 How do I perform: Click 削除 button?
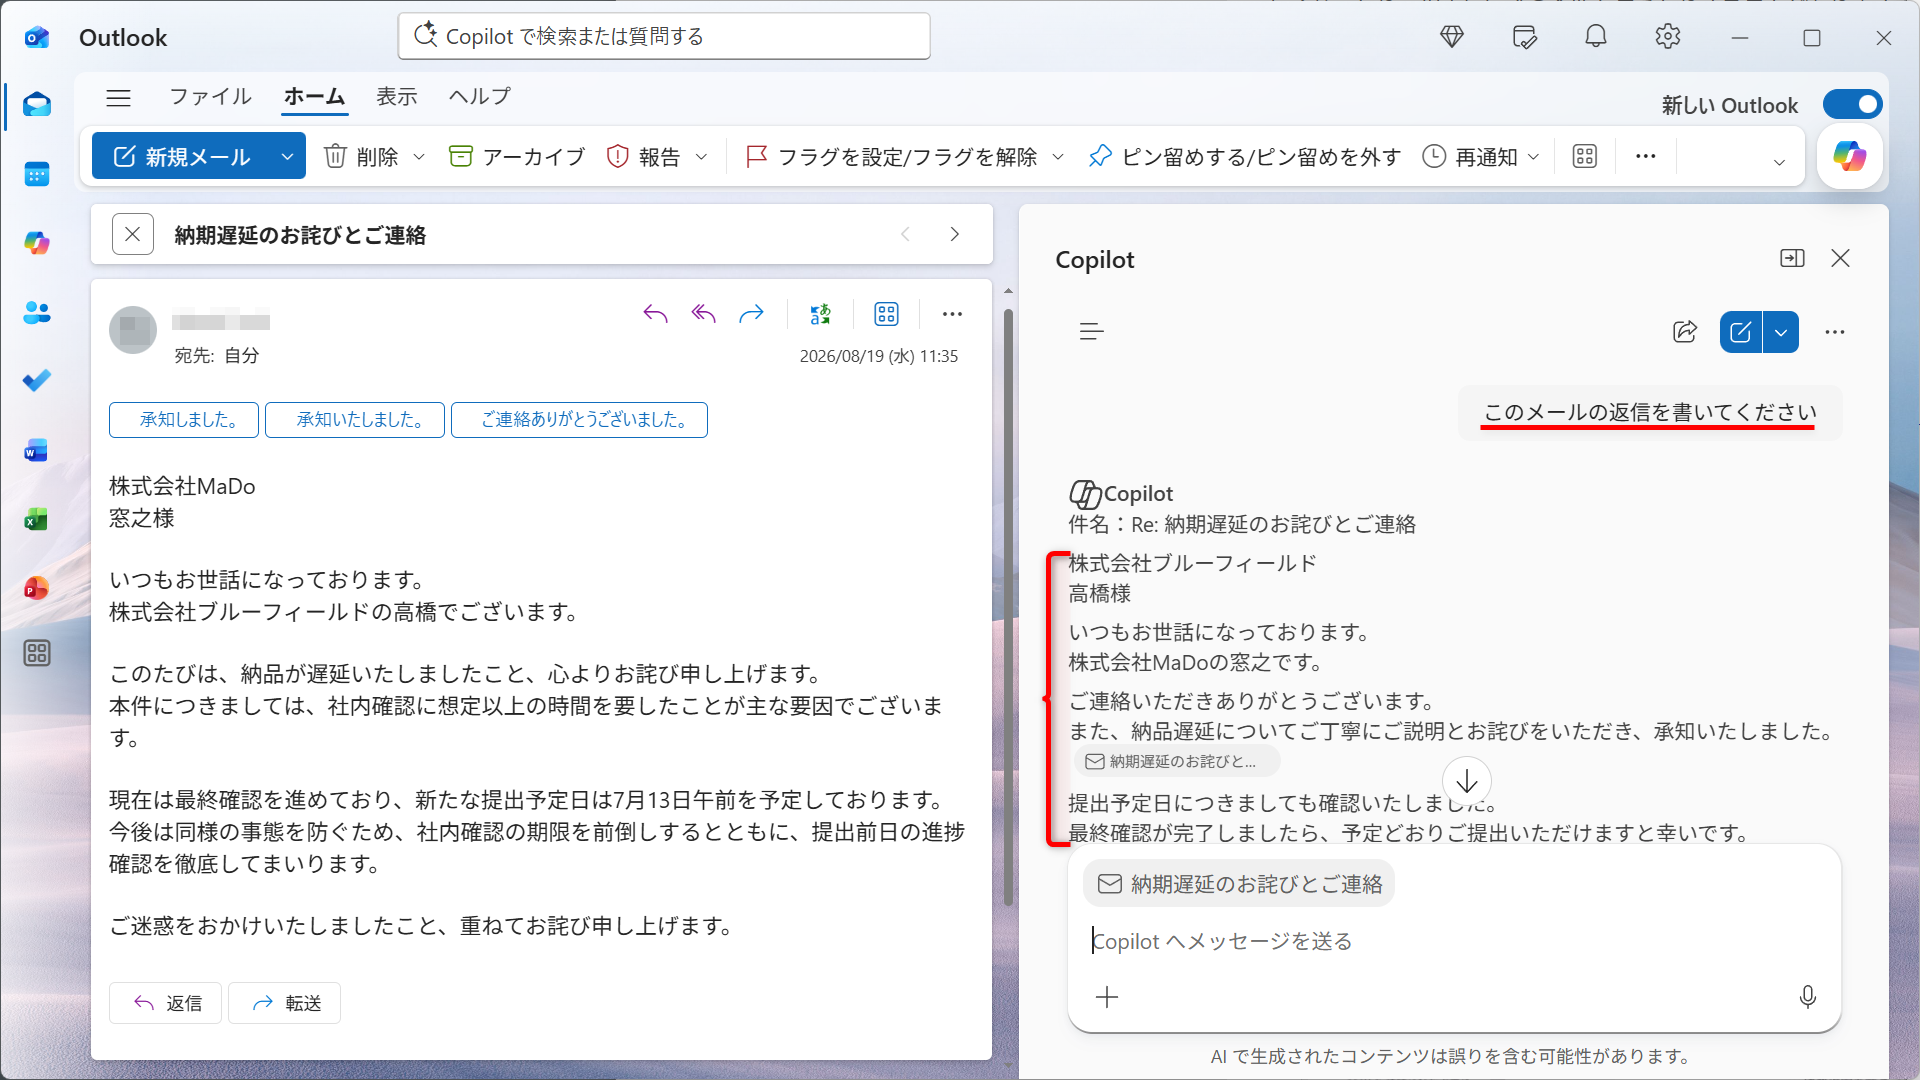coord(361,157)
